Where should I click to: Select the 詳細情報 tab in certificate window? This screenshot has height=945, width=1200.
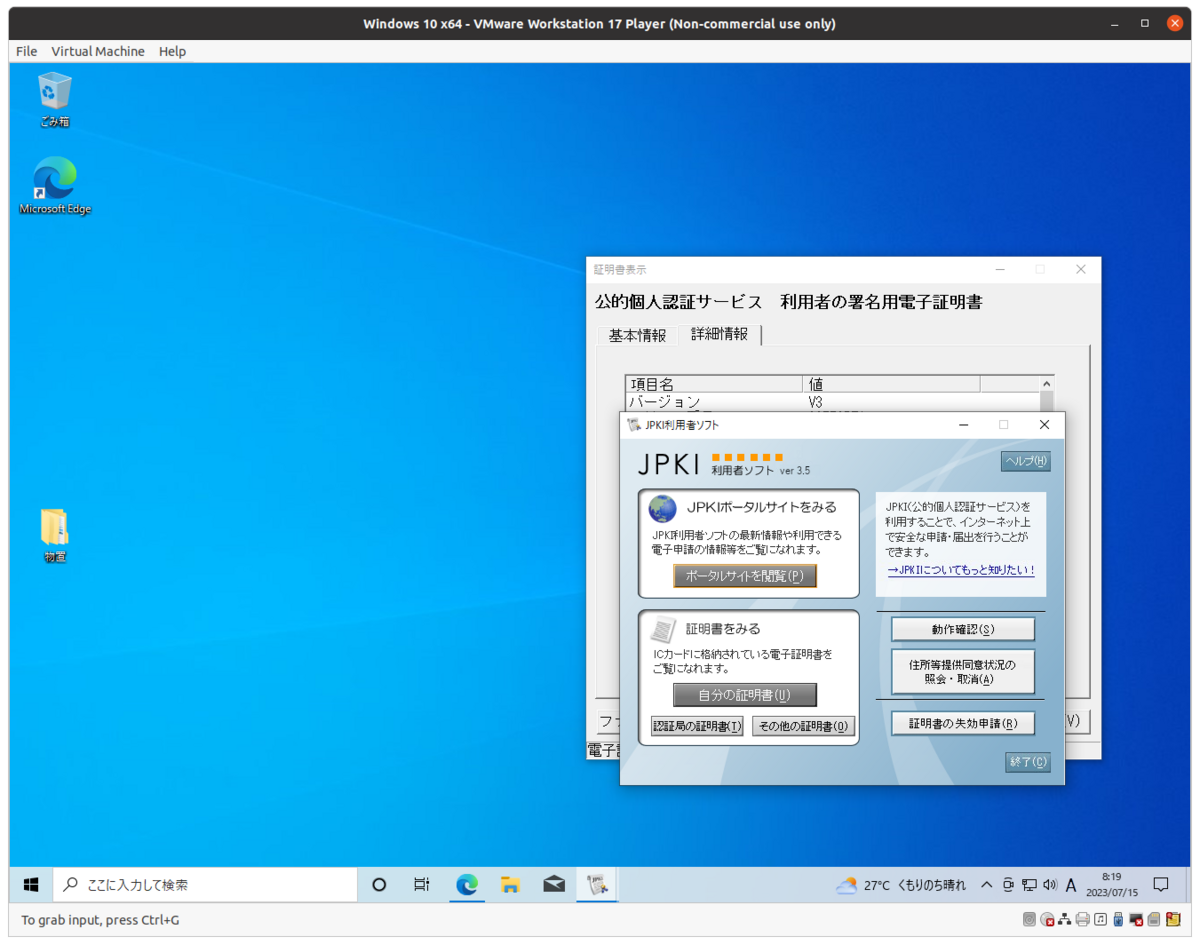719,334
